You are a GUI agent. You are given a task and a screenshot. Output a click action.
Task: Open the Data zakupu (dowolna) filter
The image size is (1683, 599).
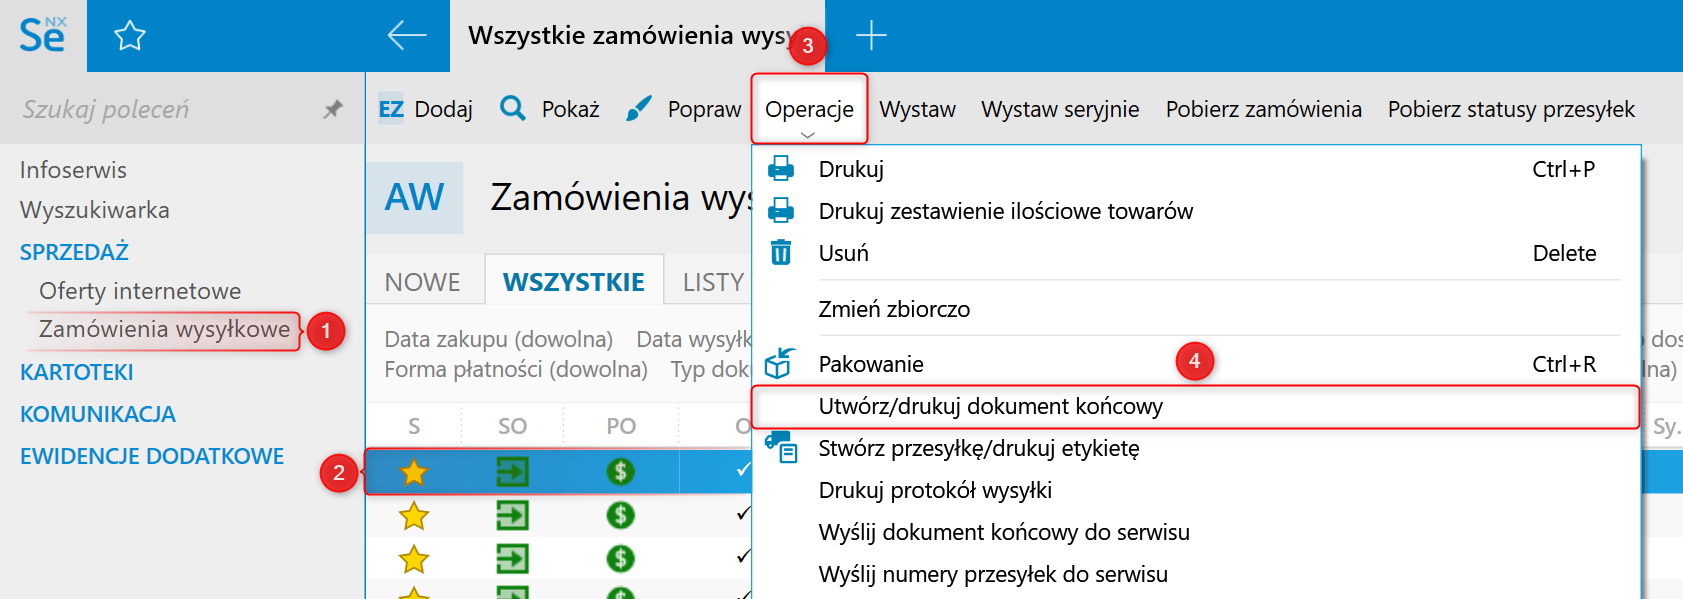[498, 339]
